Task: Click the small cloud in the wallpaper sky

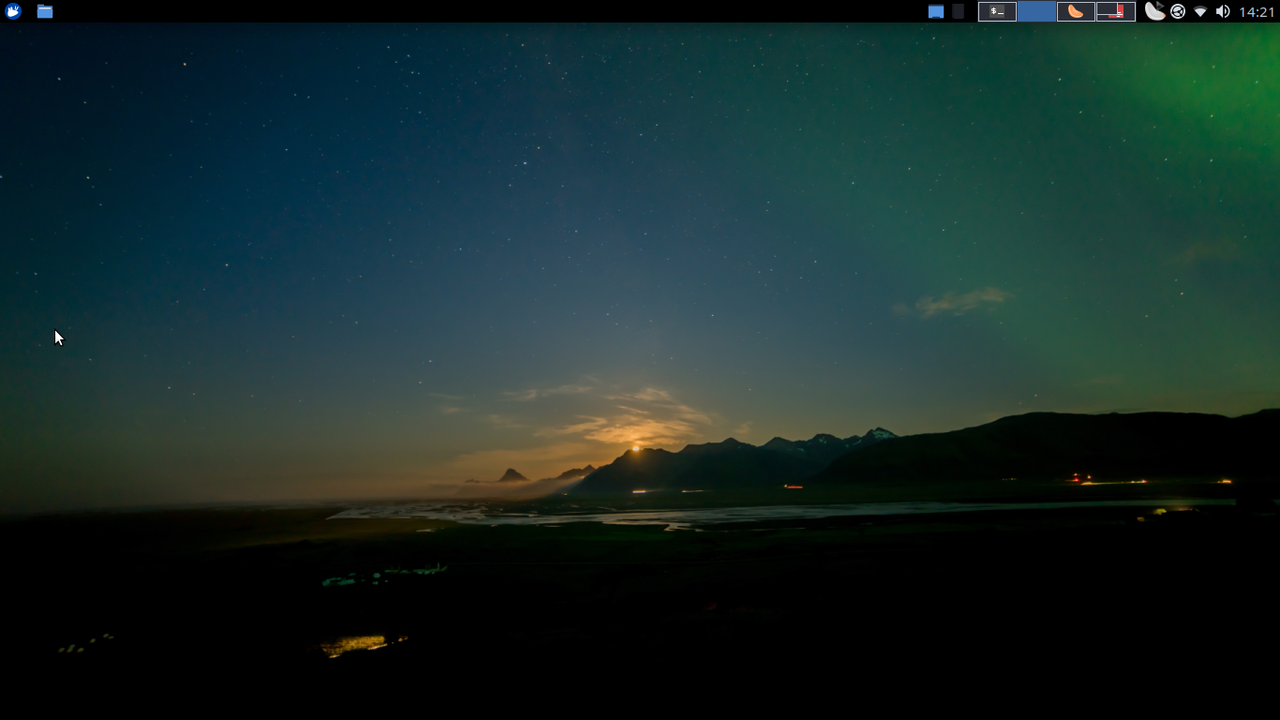Action: [x=953, y=302]
